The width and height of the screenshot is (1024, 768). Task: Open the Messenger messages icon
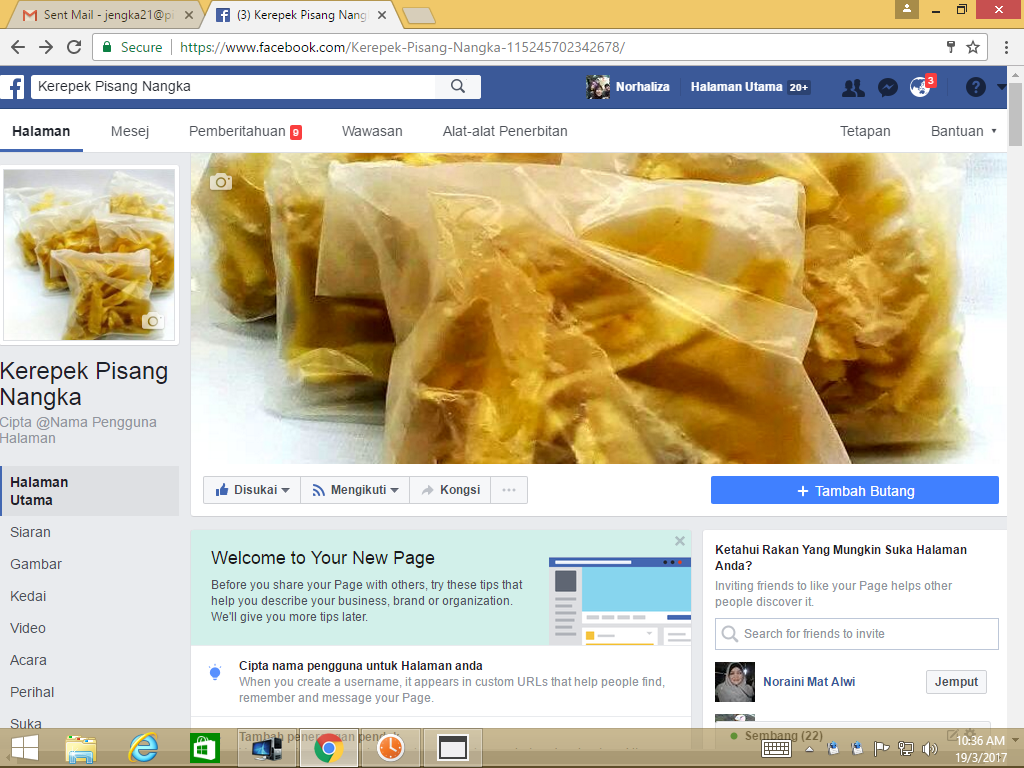pyautogui.click(x=887, y=87)
